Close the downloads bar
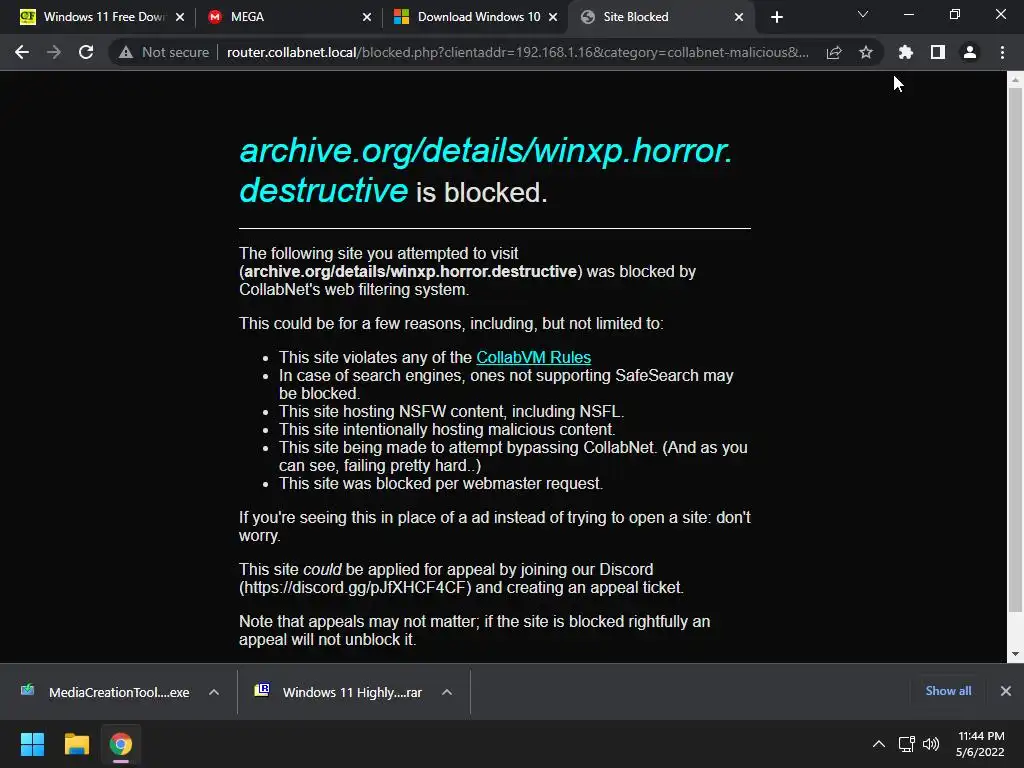 point(1006,691)
